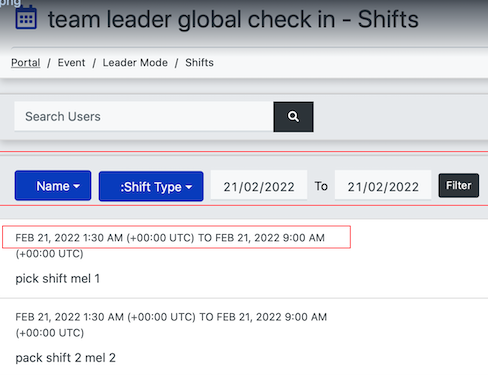488x375 pixels.
Task: Expand the Name dropdown
Action: (x=53, y=186)
